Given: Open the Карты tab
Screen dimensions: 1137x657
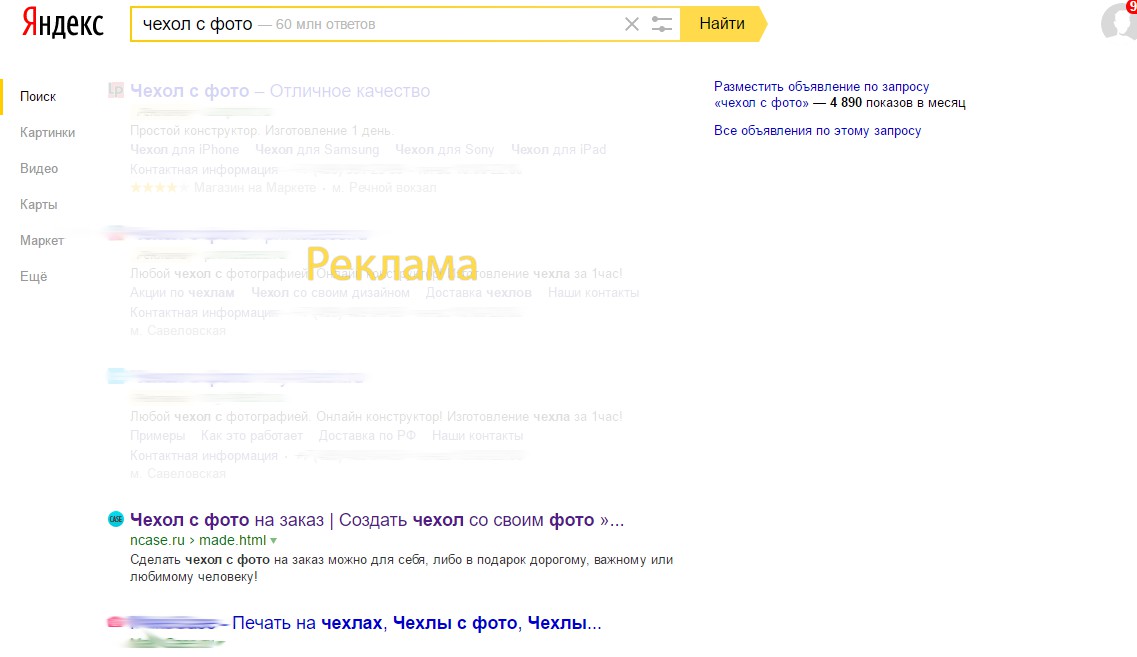Looking at the screenshot, I should (x=38, y=204).
